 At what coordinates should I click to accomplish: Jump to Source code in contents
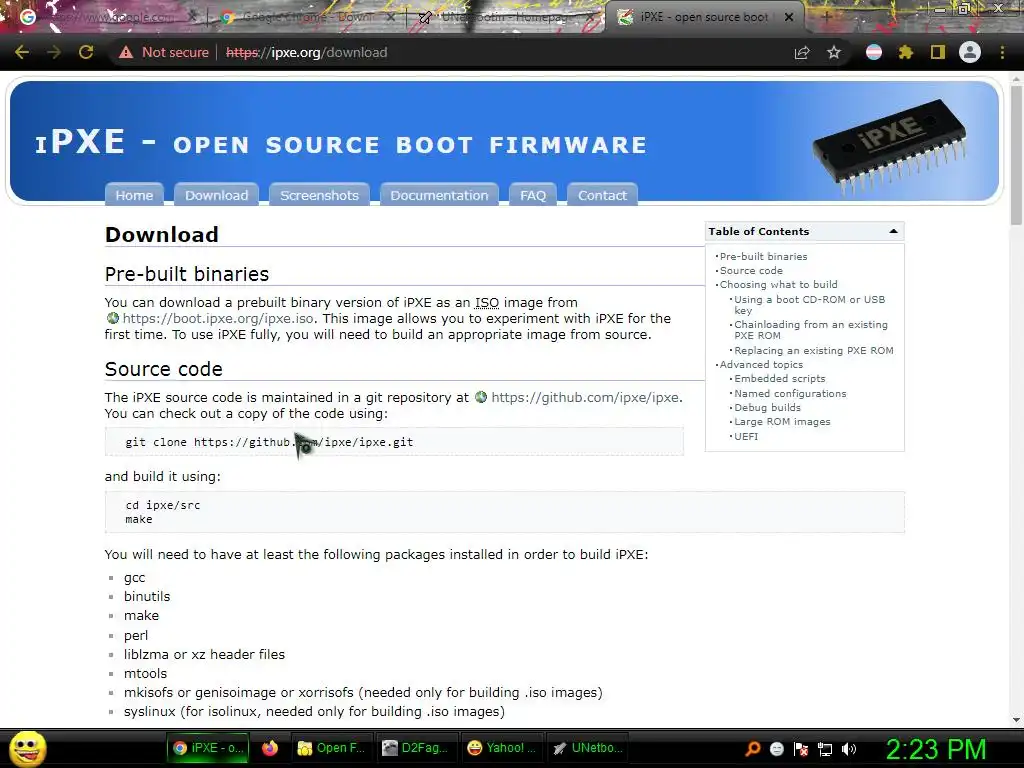[751, 270]
